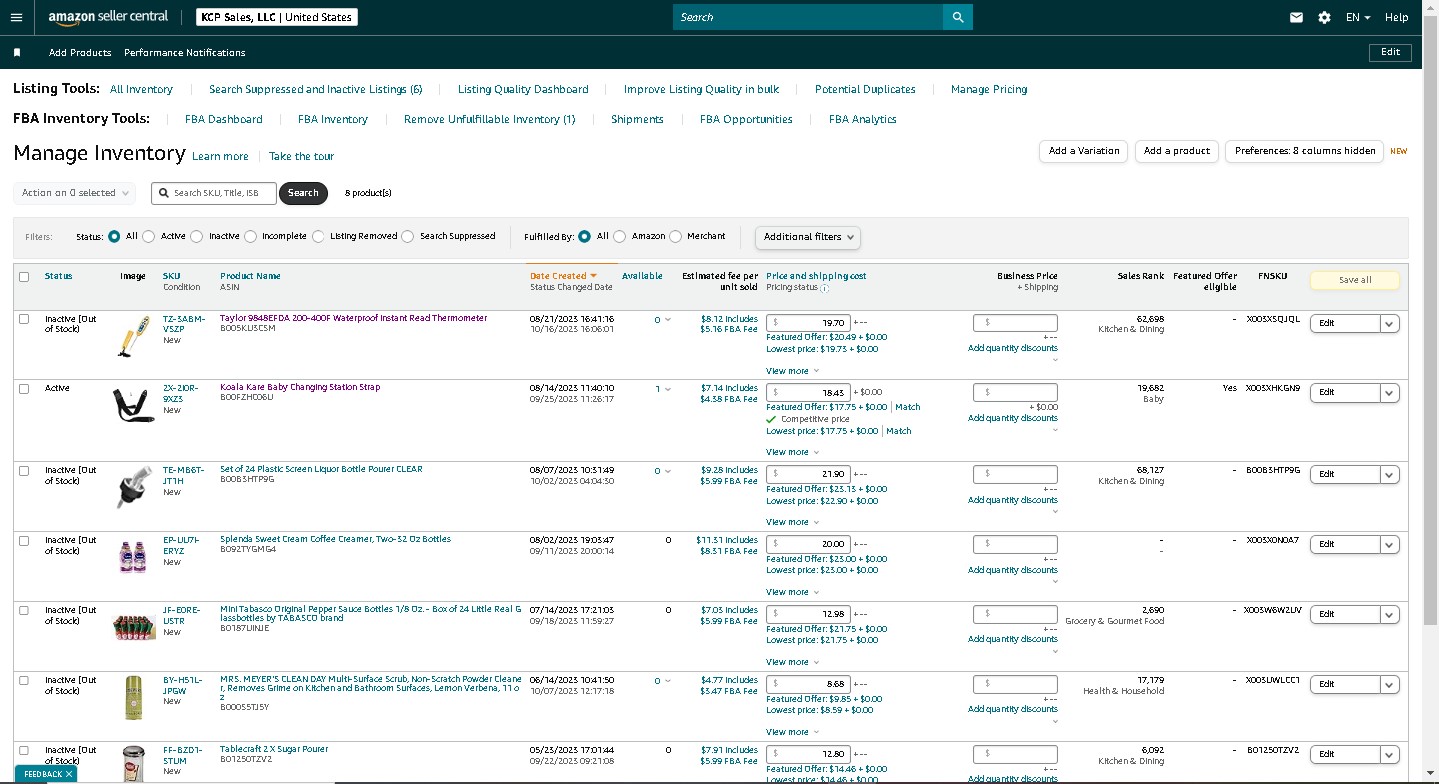Sort by Date Created column
The image size is (1439, 784).
point(563,276)
